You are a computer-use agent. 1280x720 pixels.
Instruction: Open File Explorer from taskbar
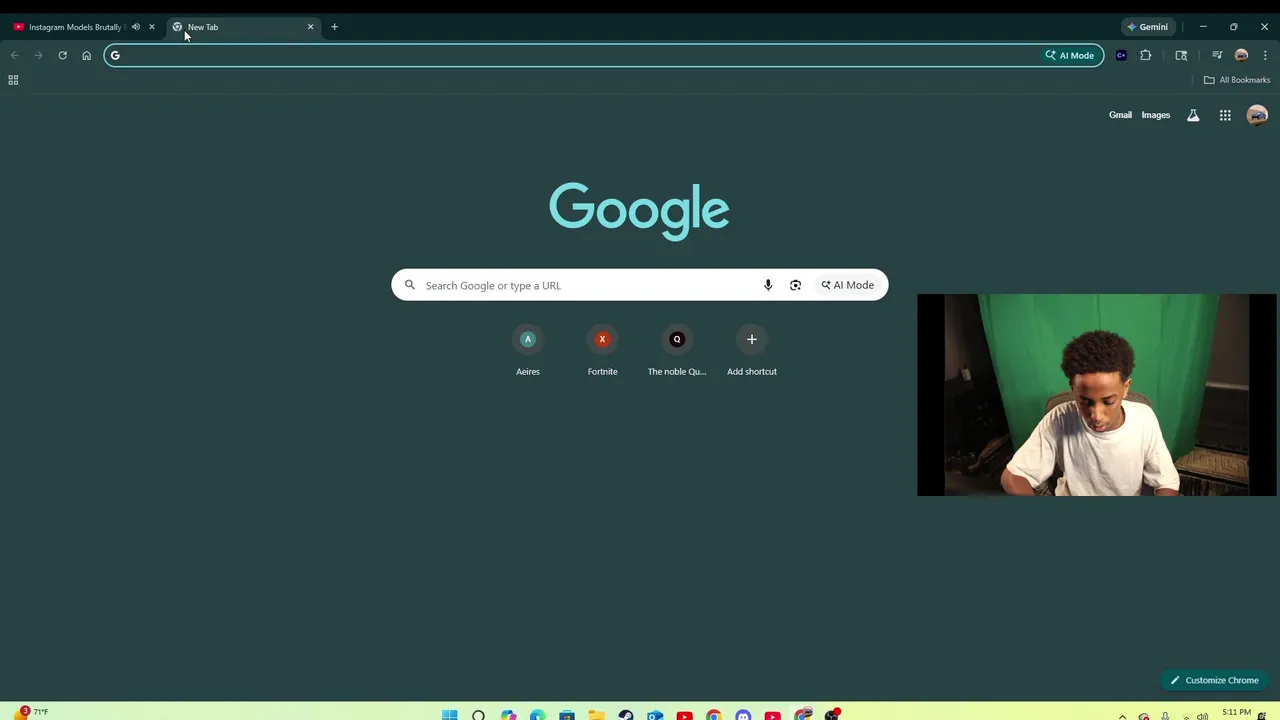point(596,715)
